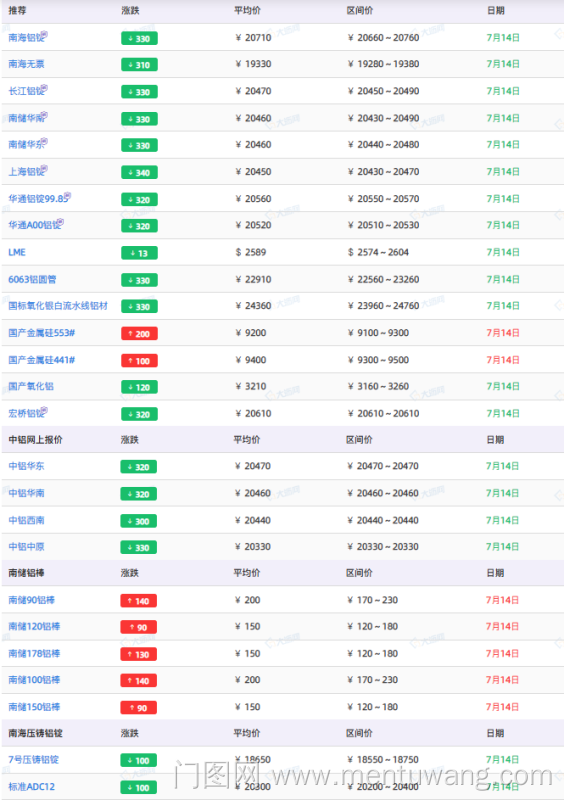Select the 南海压铸铝锭 section header
The image size is (564, 800).
tap(35, 733)
